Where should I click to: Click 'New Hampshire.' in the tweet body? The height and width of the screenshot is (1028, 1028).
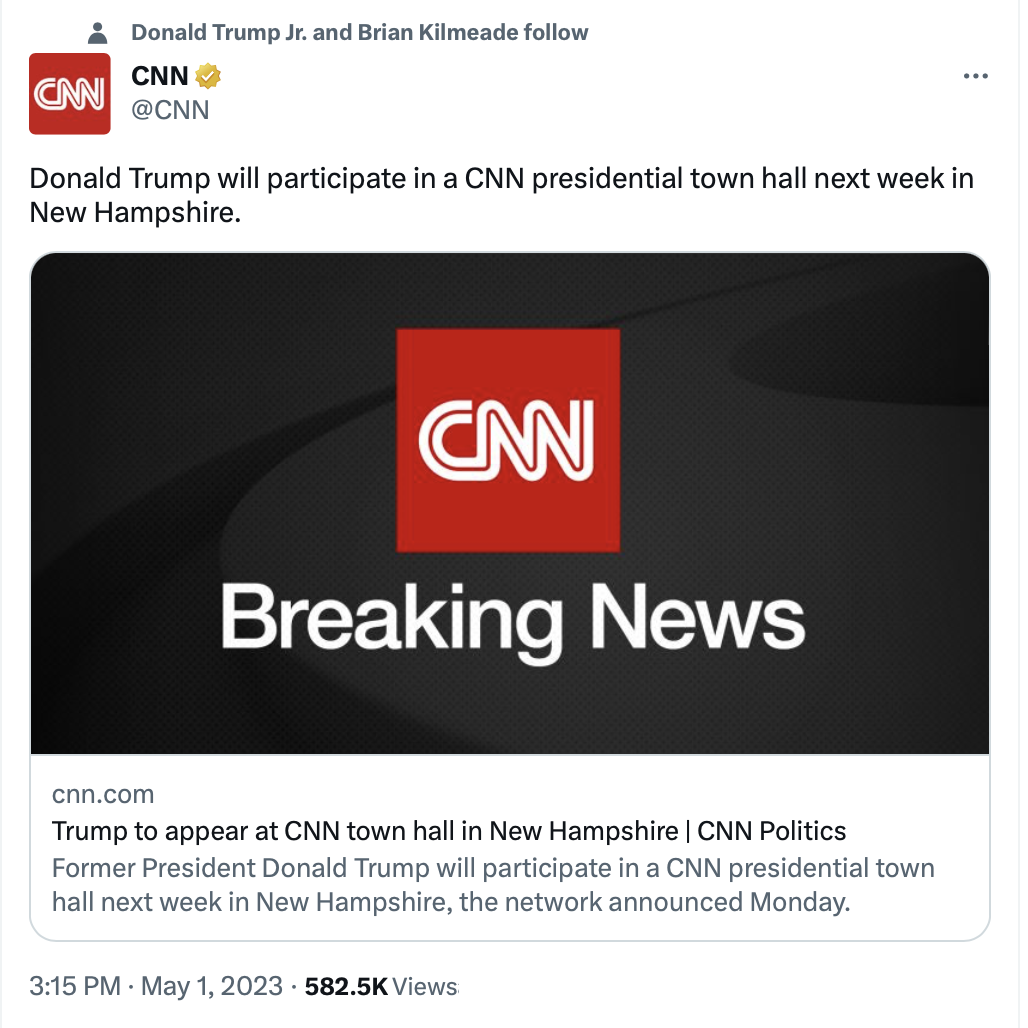pyautogui.click(x=135, y=212)
